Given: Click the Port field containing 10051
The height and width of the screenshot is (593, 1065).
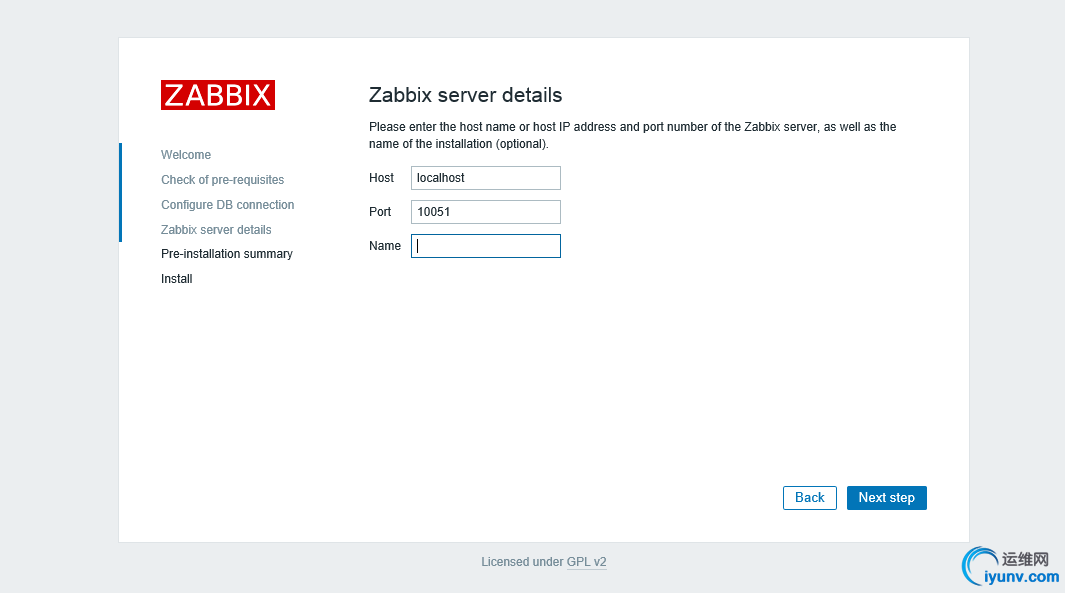Looking at the screenshot, I should pyautogui.click(x=486, y=212).
